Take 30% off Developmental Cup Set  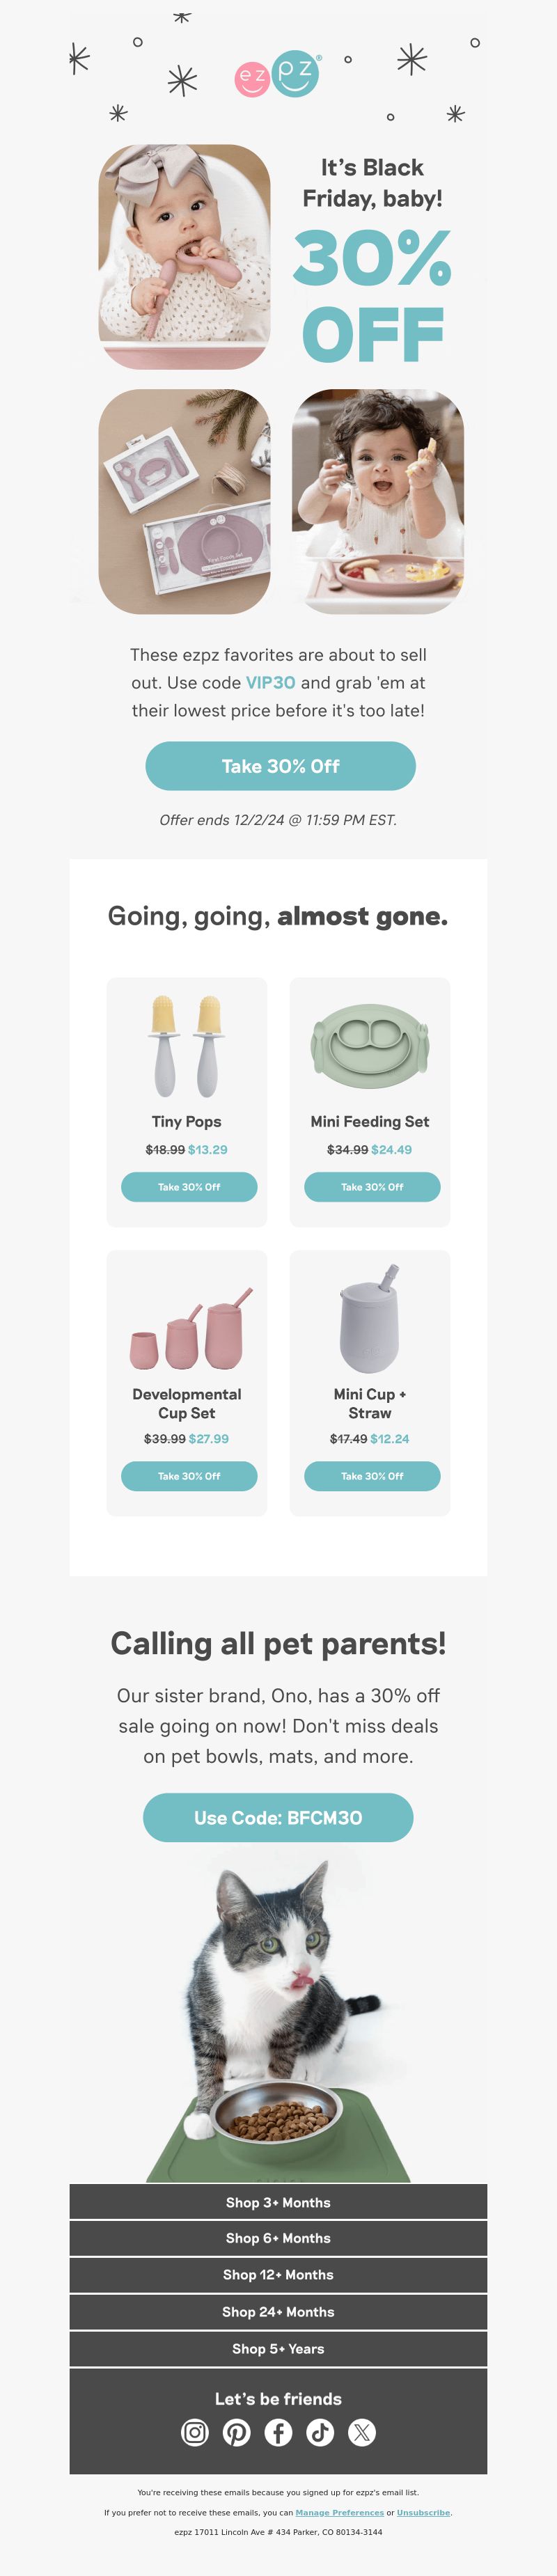[189, 1476]
